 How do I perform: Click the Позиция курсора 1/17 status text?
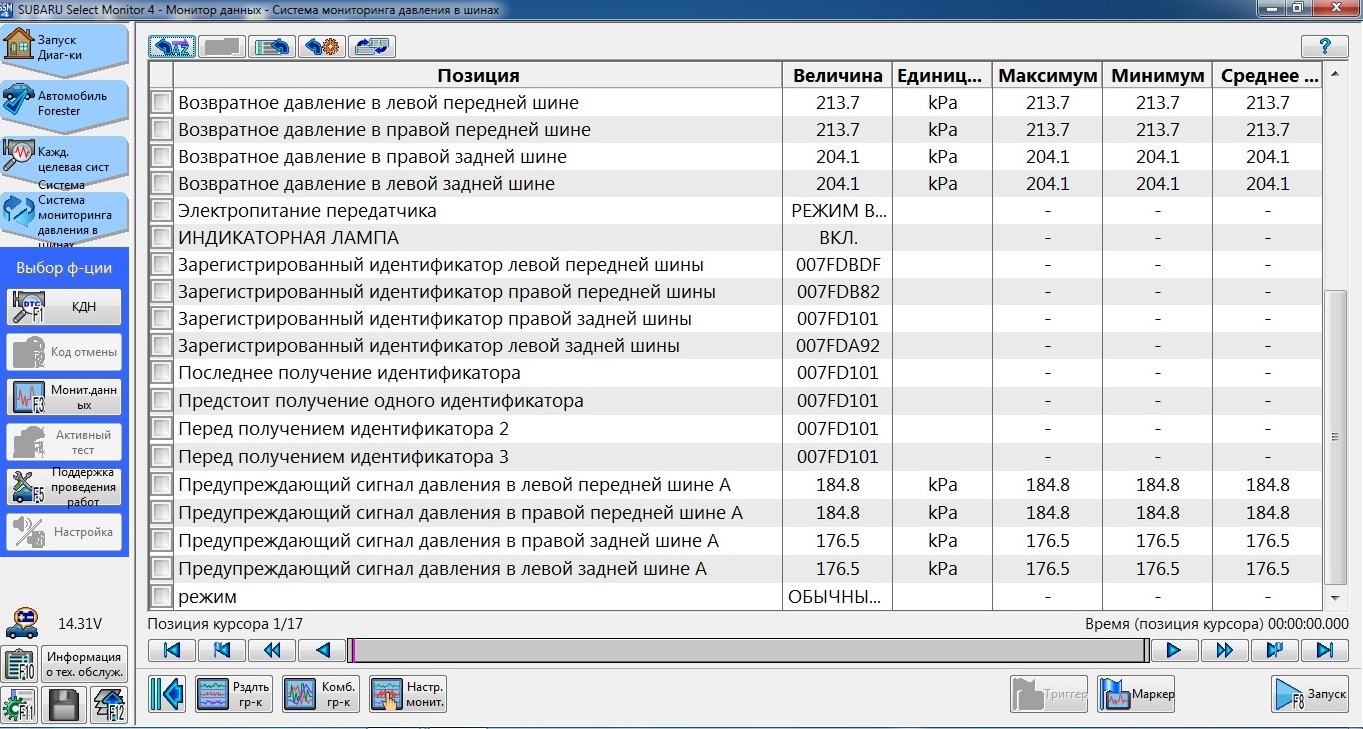point(225,623)
